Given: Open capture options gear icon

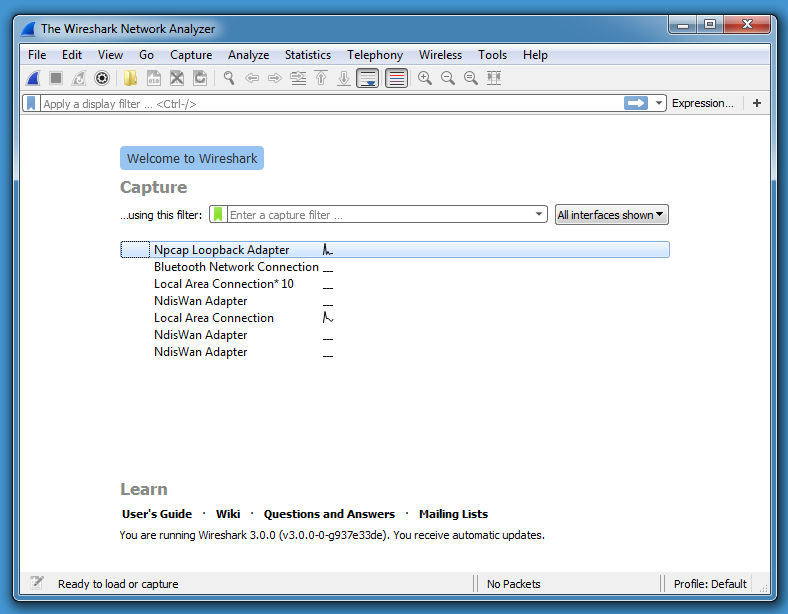Looking at the screenshot, I should (x=101, y=78).
